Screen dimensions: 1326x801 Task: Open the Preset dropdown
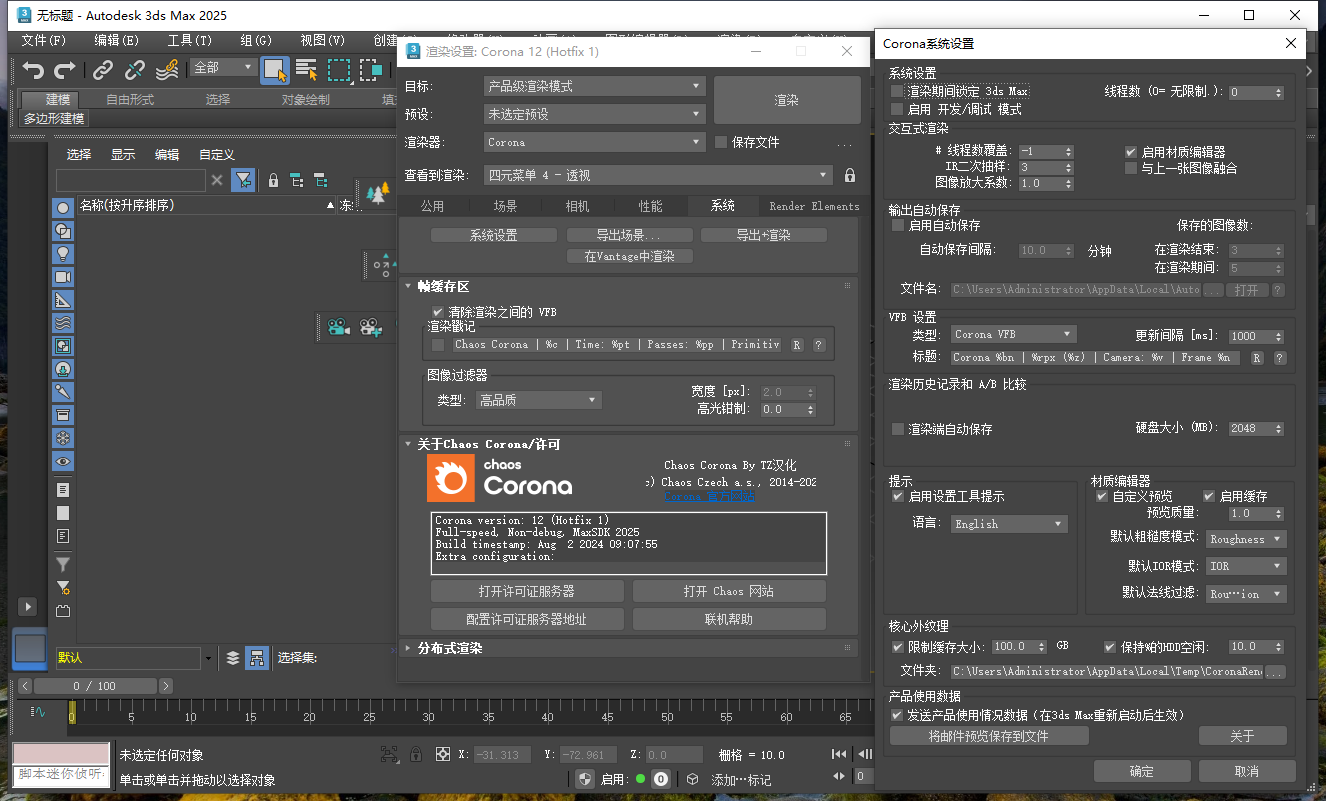click(x=594, y=114)
